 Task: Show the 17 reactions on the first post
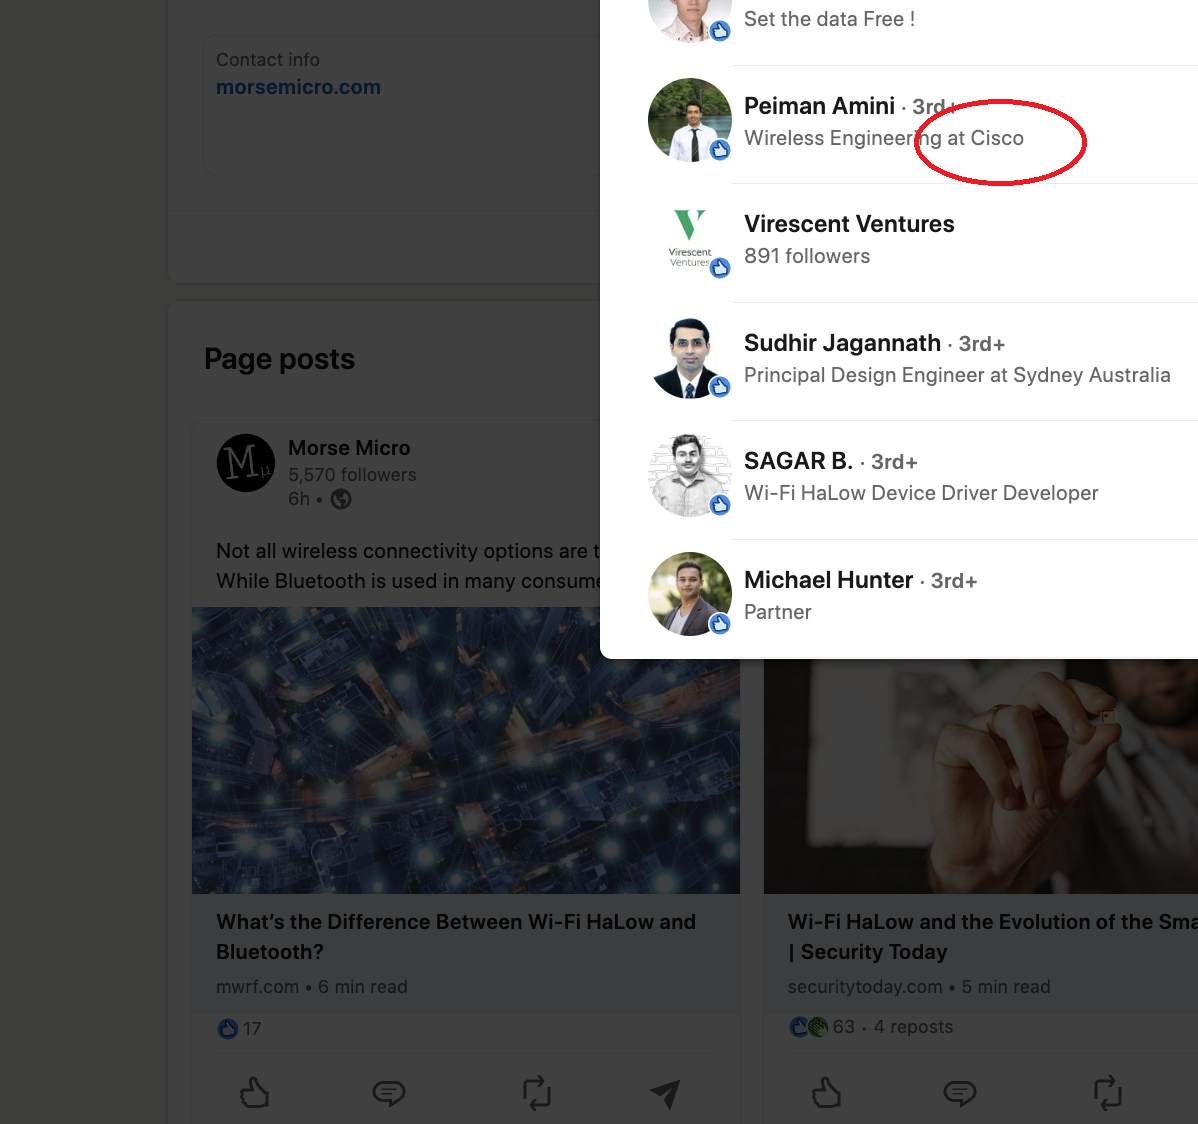(241, 1029)
